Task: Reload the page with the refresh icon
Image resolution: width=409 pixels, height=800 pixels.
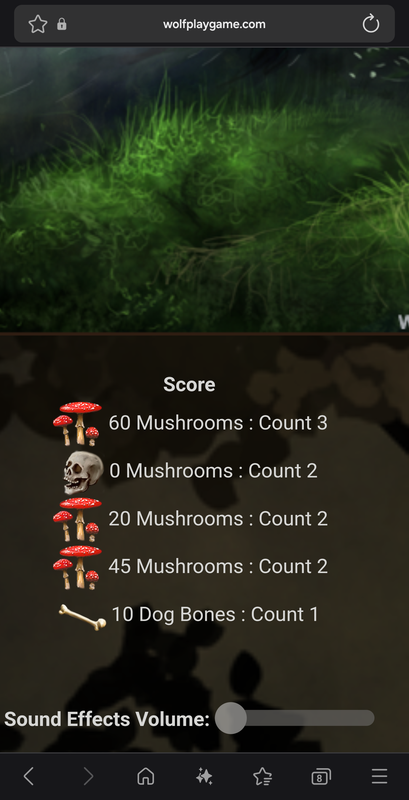Action: coord(371,24)
